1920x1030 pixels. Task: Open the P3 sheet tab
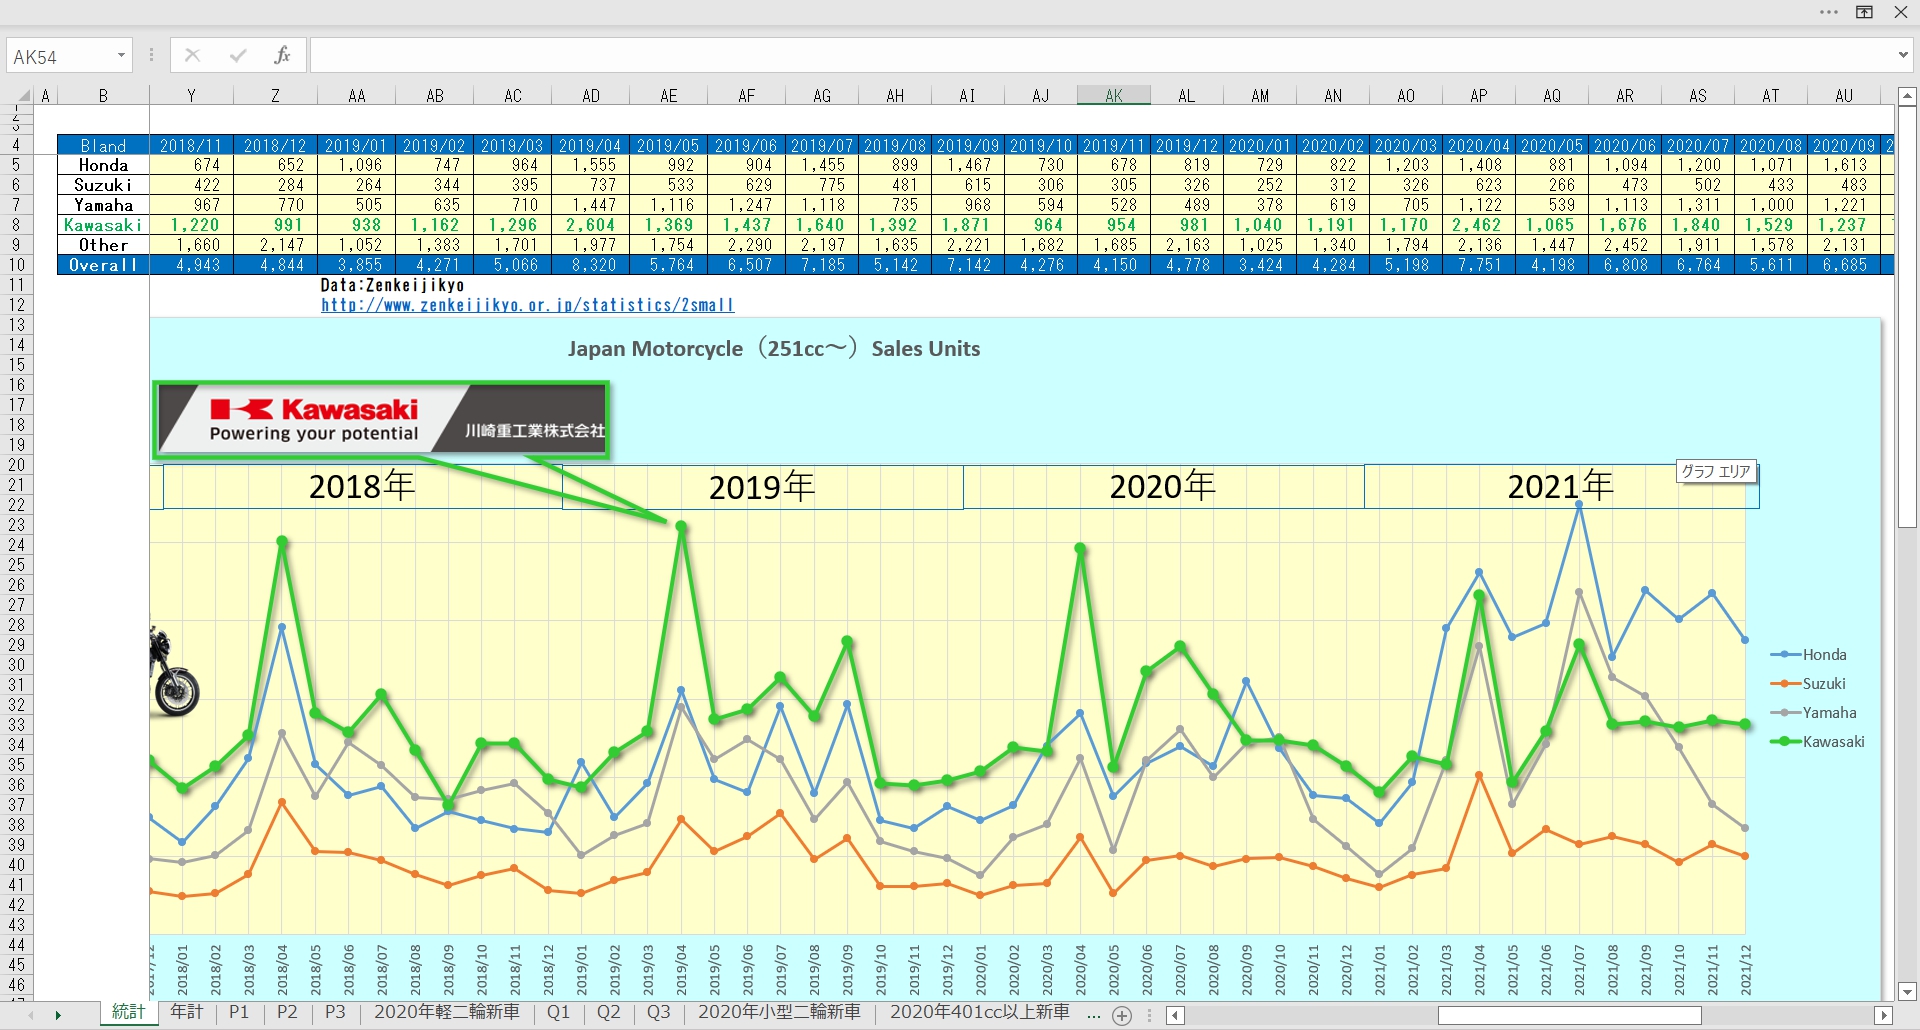click(335, 1012)
